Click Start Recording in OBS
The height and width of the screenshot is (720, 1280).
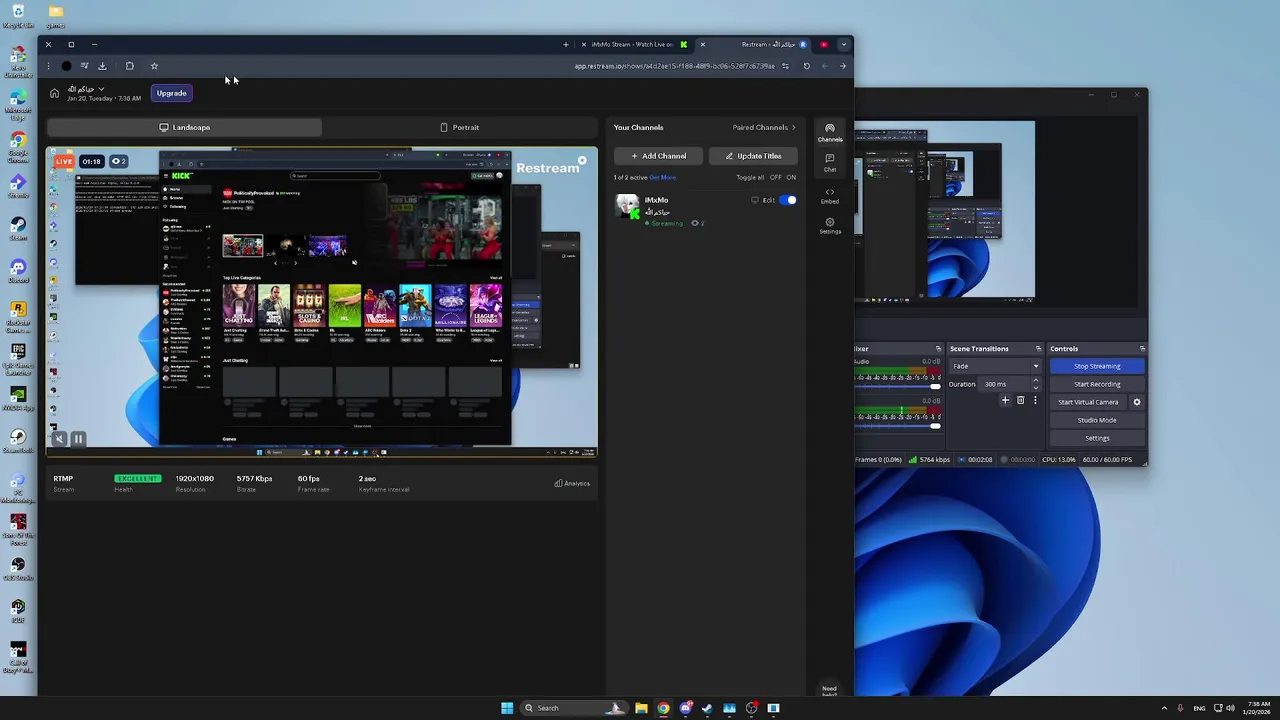pos(1097,384)
